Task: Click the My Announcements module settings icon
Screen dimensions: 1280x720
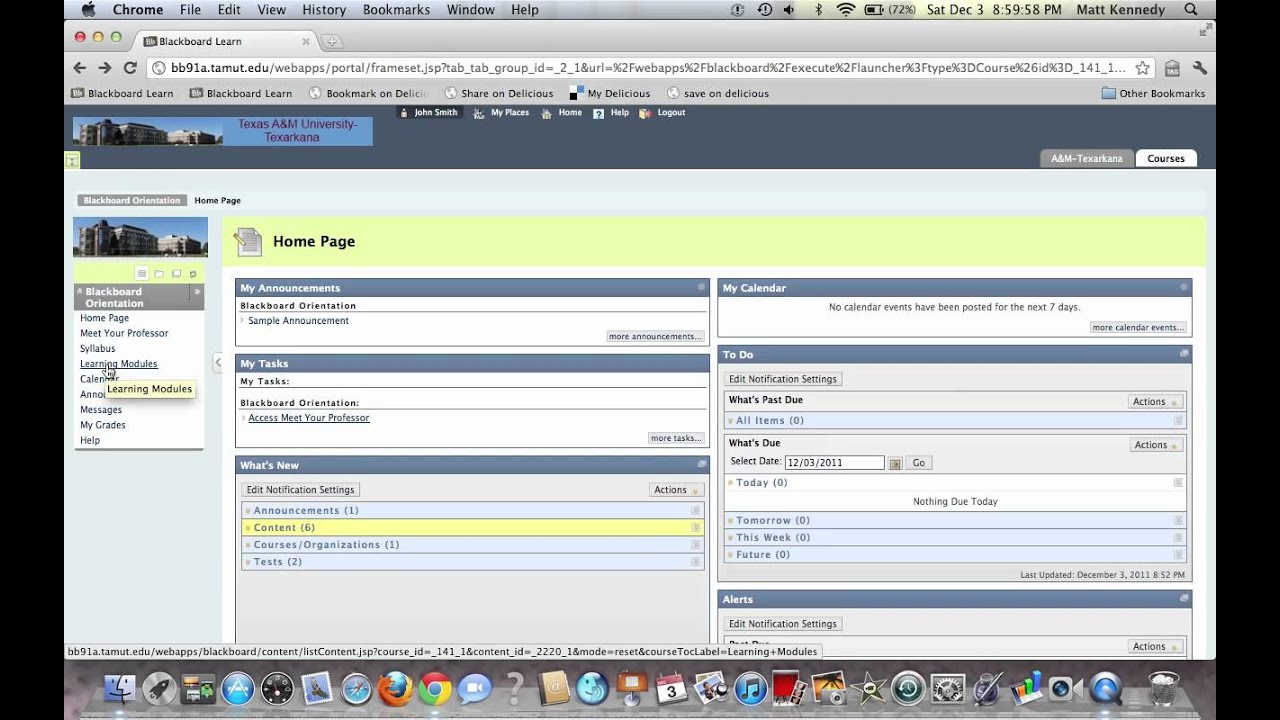Action: (x=702, y=288)
